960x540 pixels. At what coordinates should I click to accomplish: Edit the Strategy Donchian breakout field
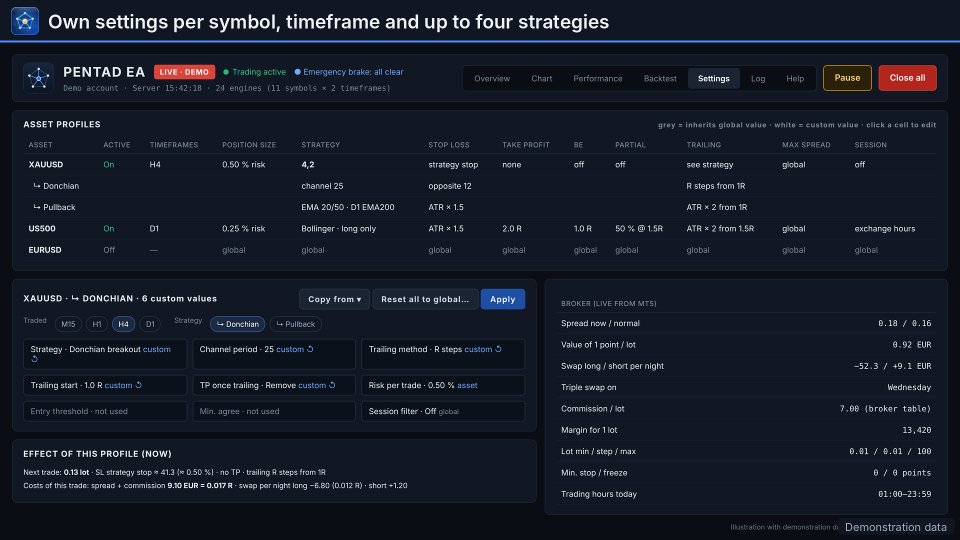tap(105, 354)
